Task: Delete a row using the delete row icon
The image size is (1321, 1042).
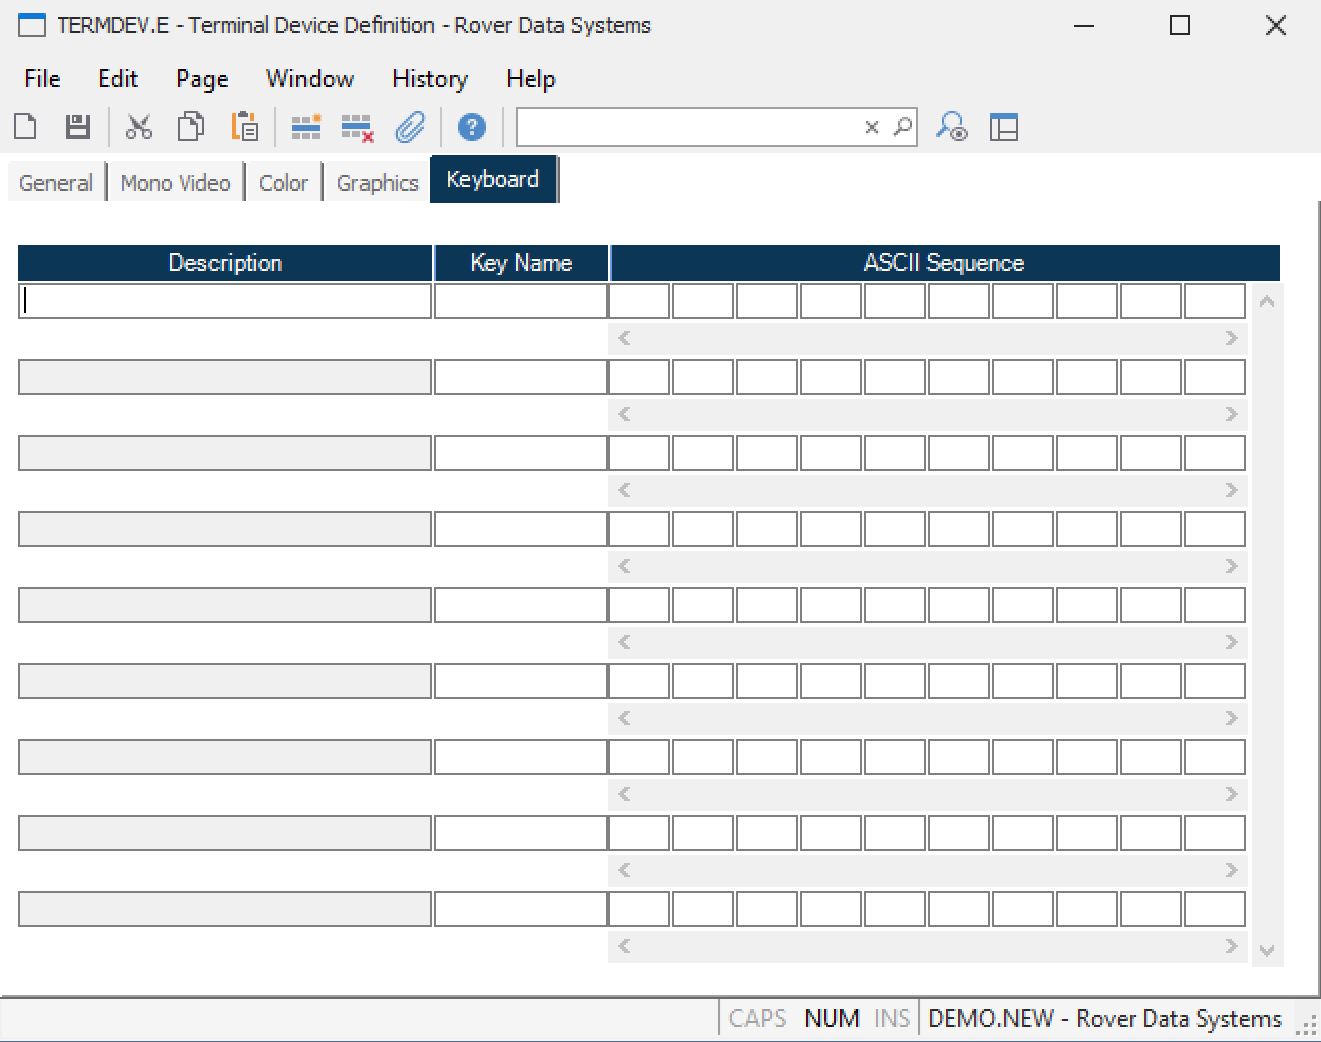Action: pos(357,127)
